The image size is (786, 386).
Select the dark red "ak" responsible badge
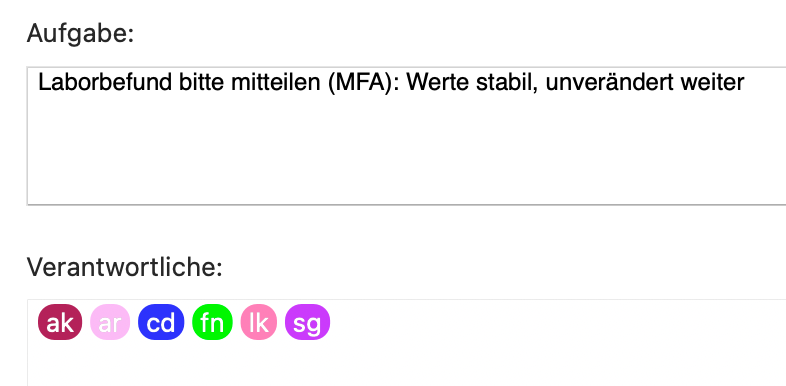(60, 322)
